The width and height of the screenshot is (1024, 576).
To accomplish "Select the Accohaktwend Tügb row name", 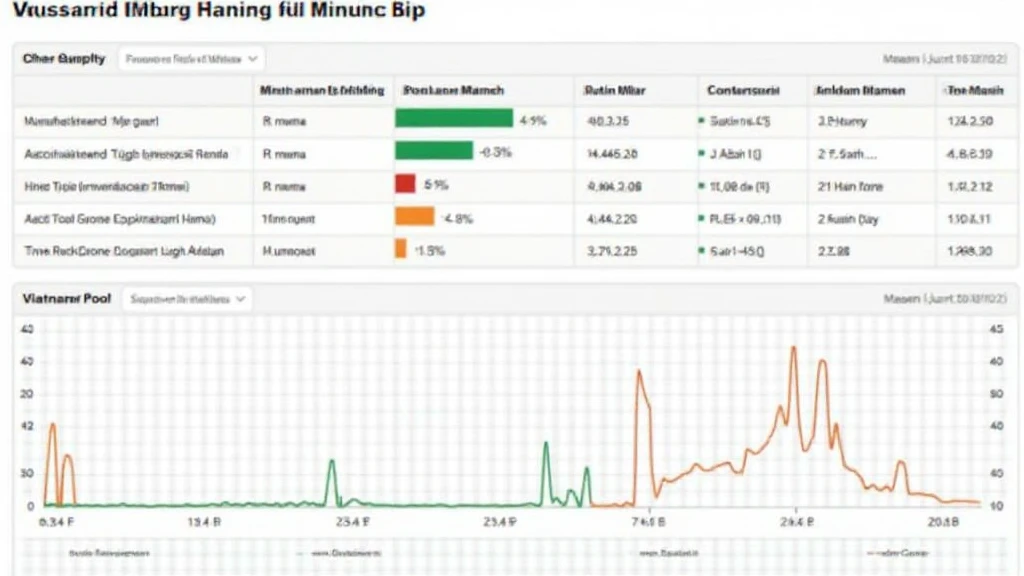I will pyautogui.click(x=126, y=154).
